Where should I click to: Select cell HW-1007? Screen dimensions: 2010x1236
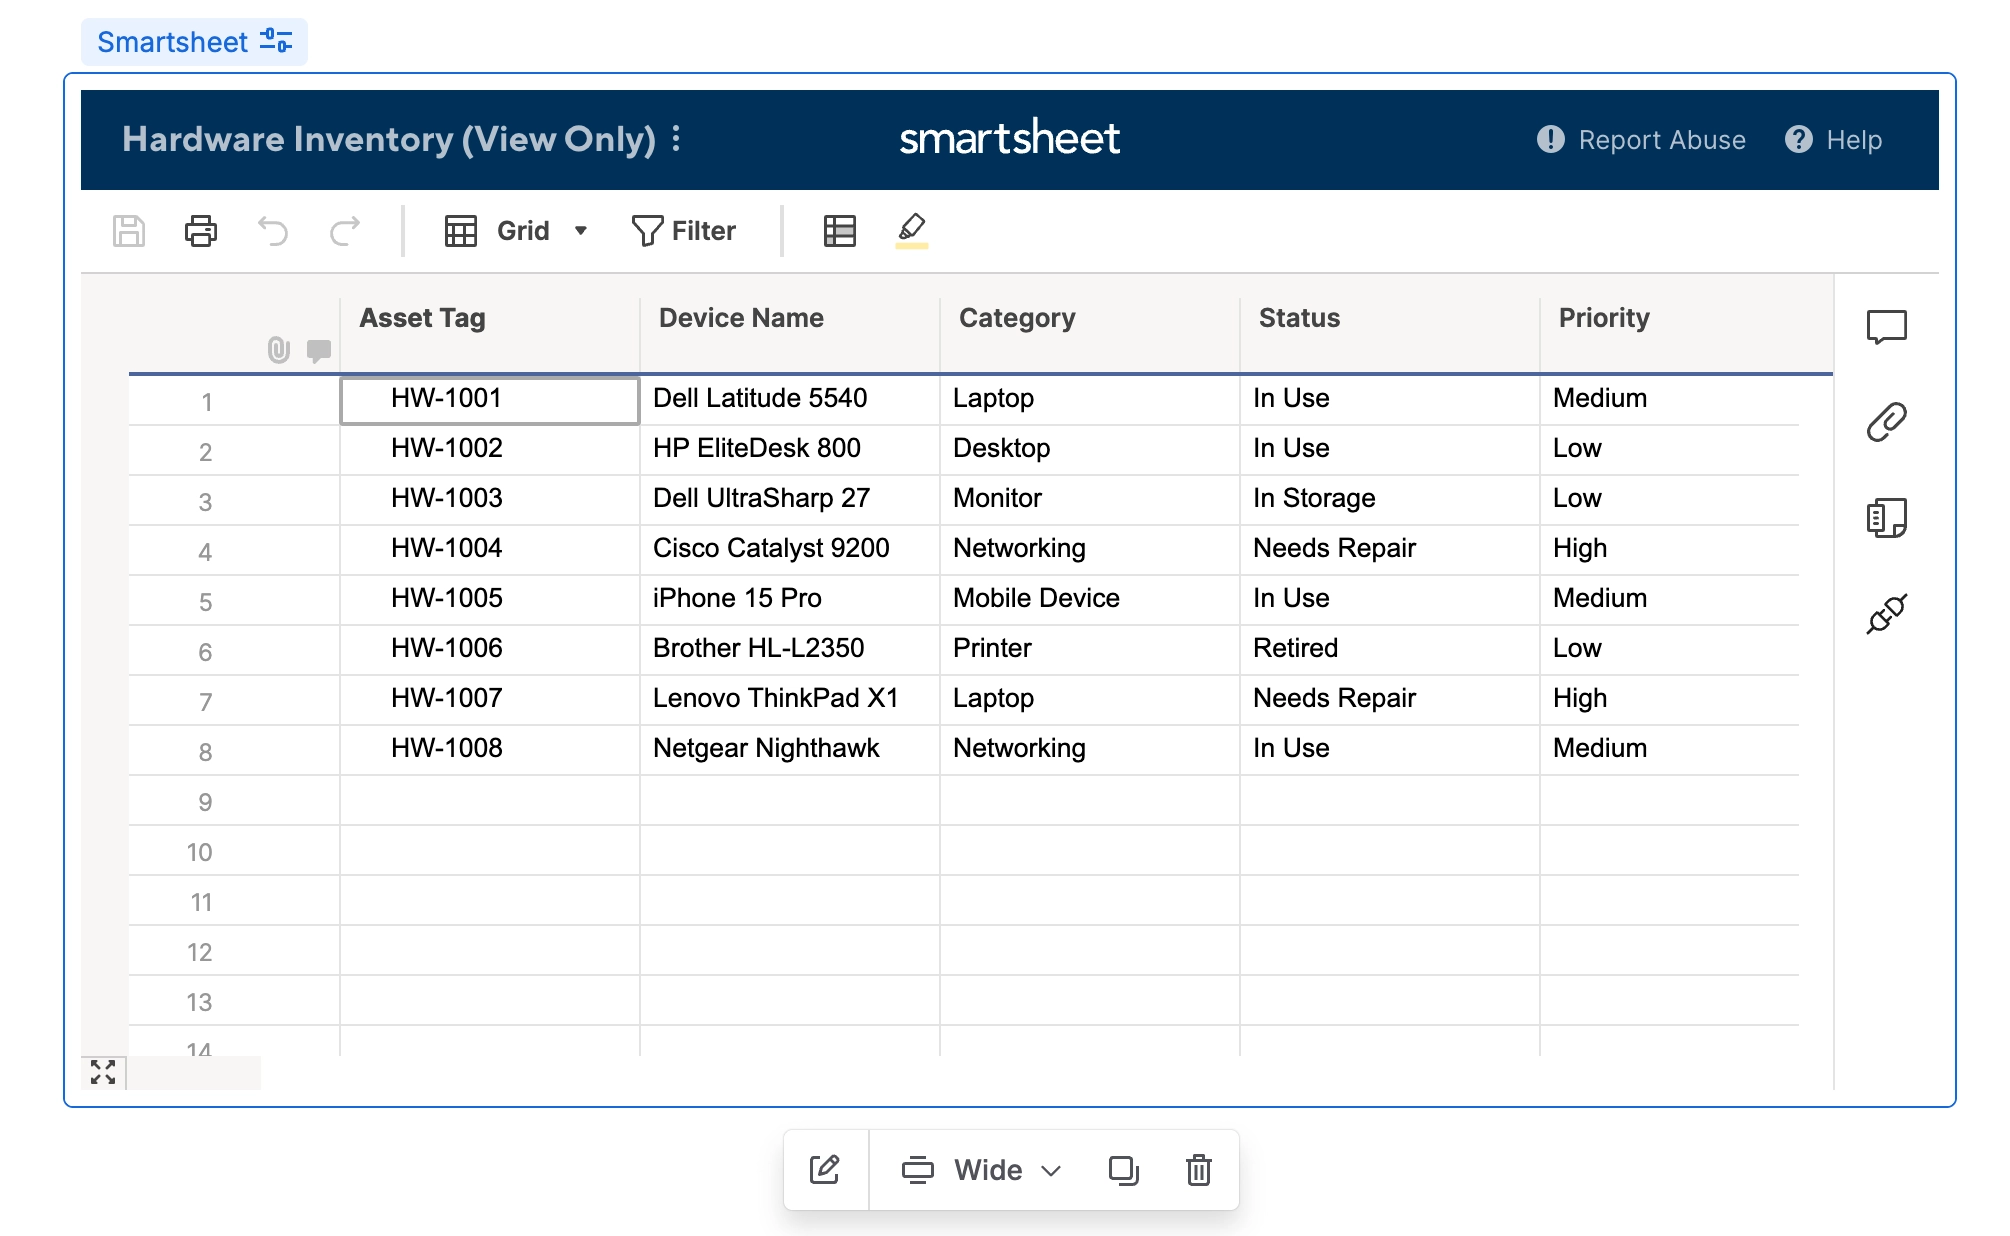[x=490, y=700]
